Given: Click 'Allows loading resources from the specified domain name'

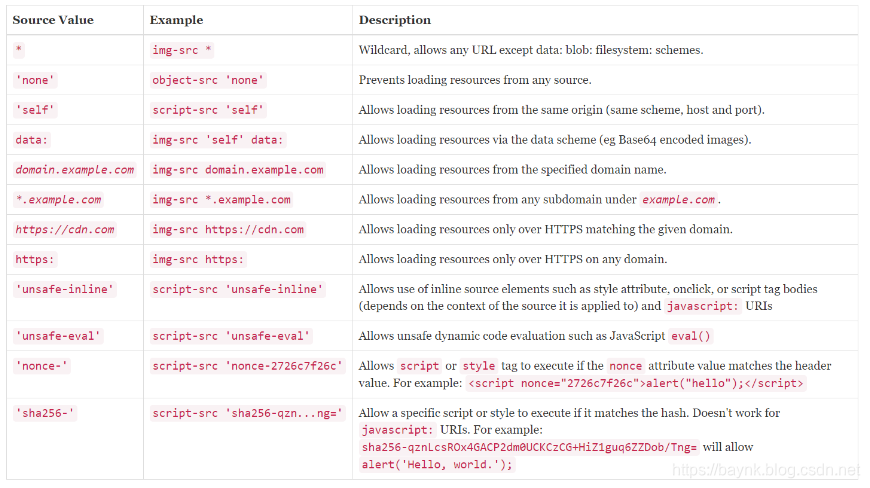Looking at the screenshot, I should coord(513,170).
